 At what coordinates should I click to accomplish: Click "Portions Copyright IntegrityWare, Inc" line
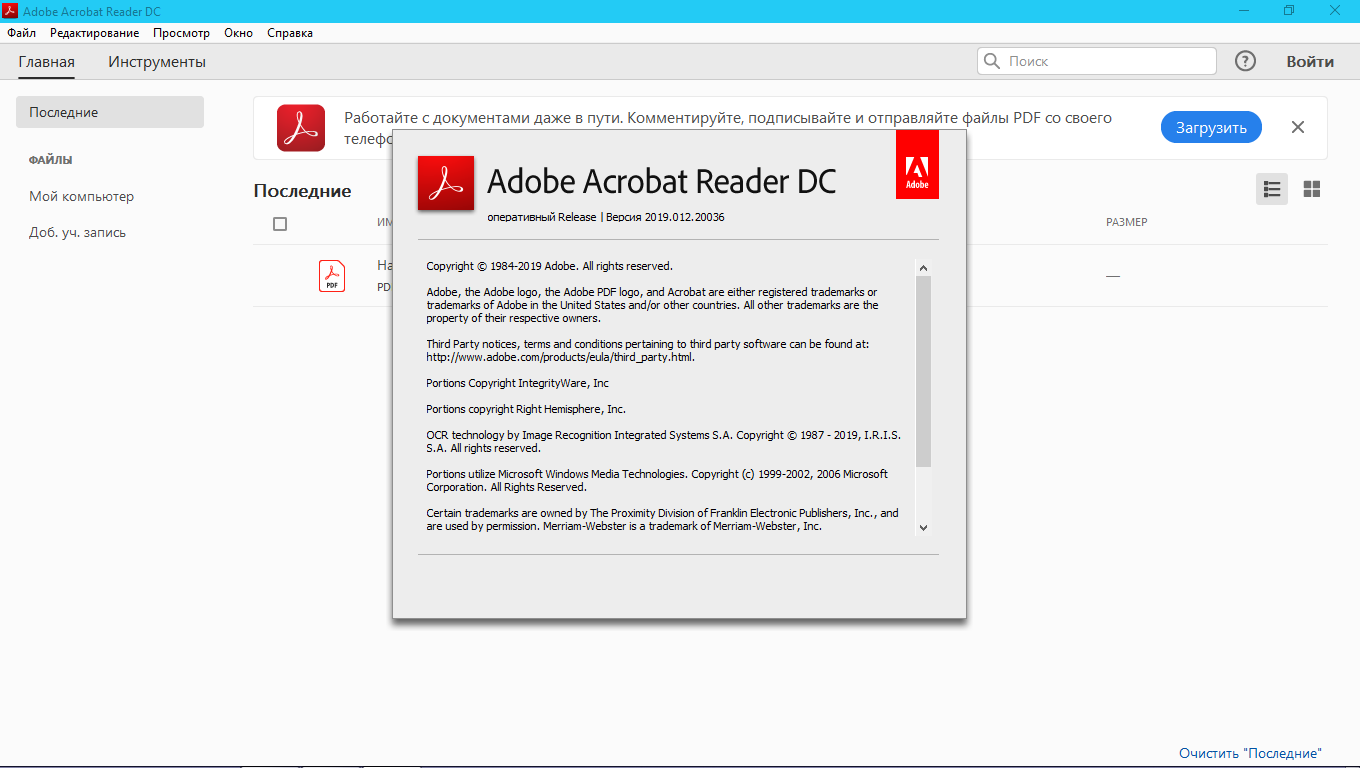(517, 383)
